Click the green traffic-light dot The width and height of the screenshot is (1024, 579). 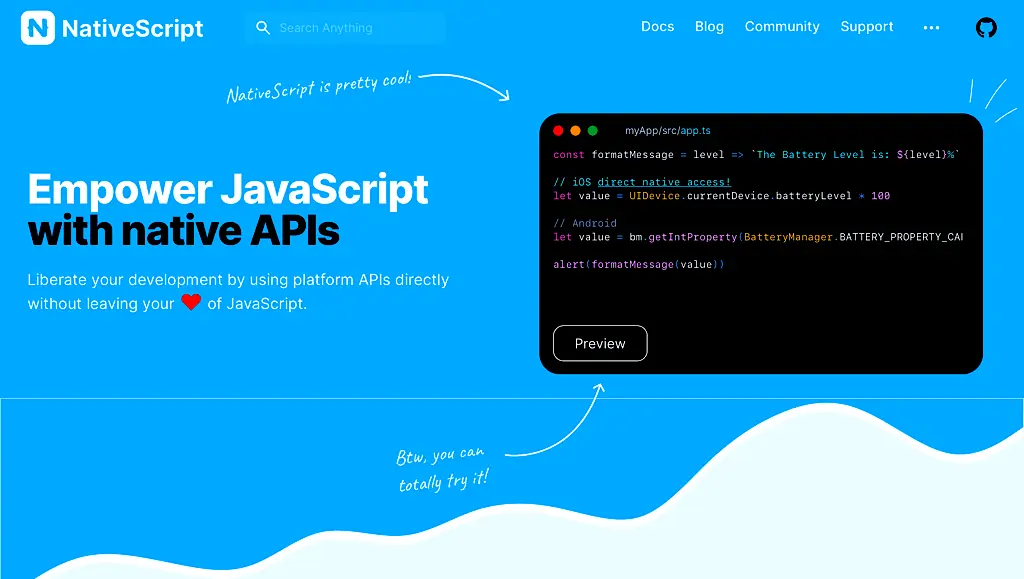point(592,130)
